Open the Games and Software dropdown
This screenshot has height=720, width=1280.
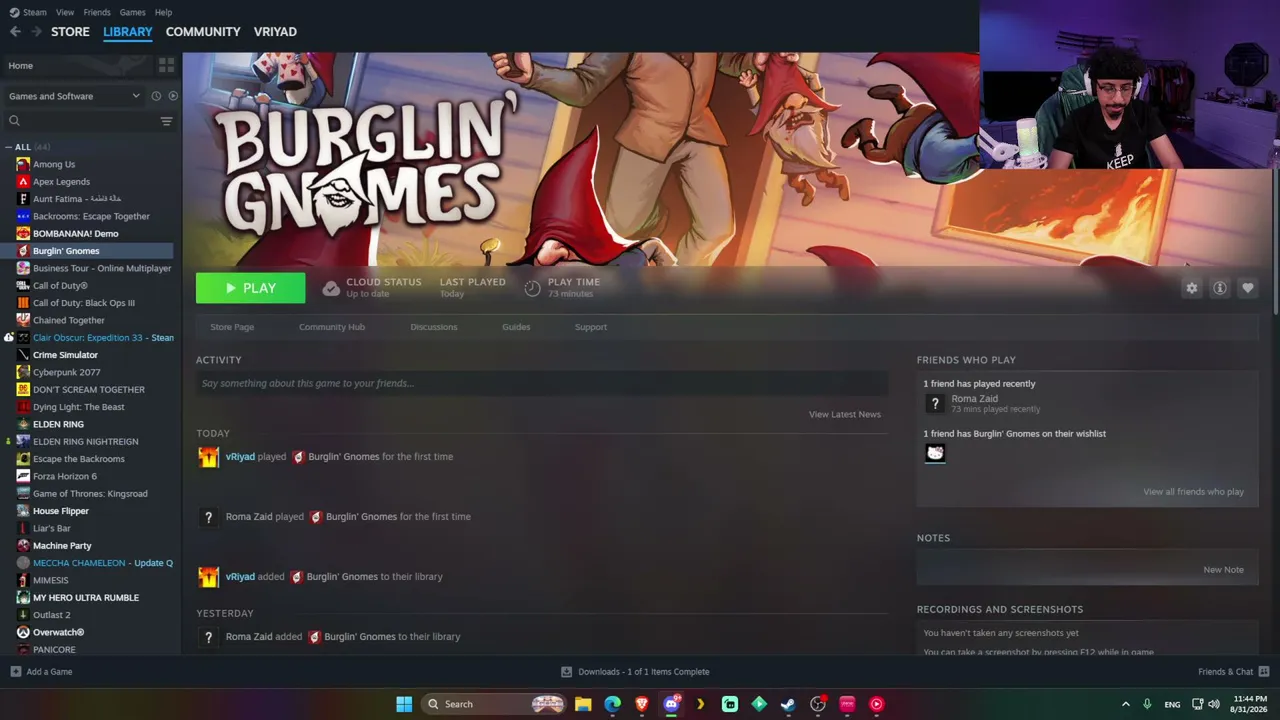pyautogui.click(x=74, y=96)
